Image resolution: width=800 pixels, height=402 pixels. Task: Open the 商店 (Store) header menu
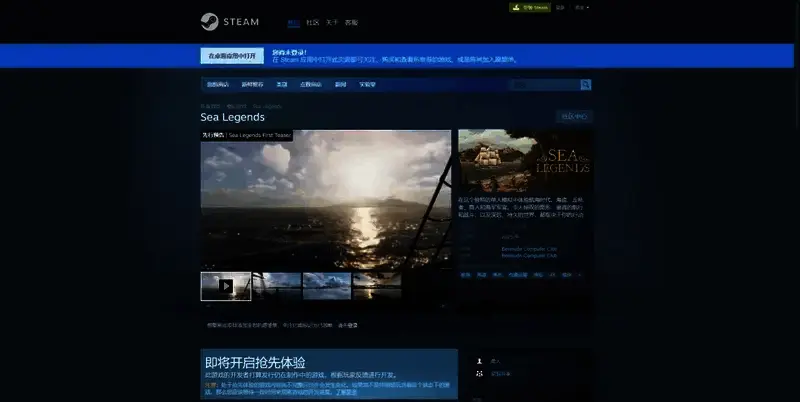click(x=293, y=22)
